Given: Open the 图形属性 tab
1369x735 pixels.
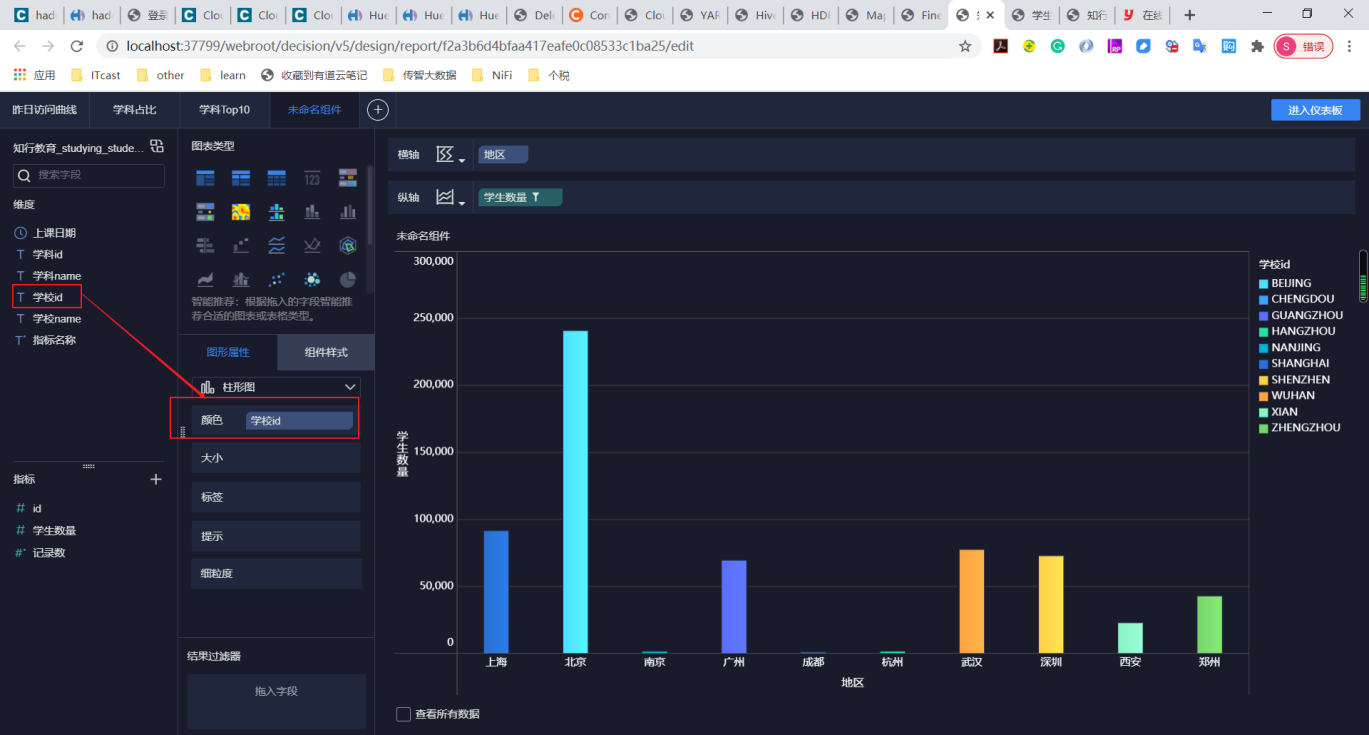Looking at the screenshot, I should click(x=228, y=352).
